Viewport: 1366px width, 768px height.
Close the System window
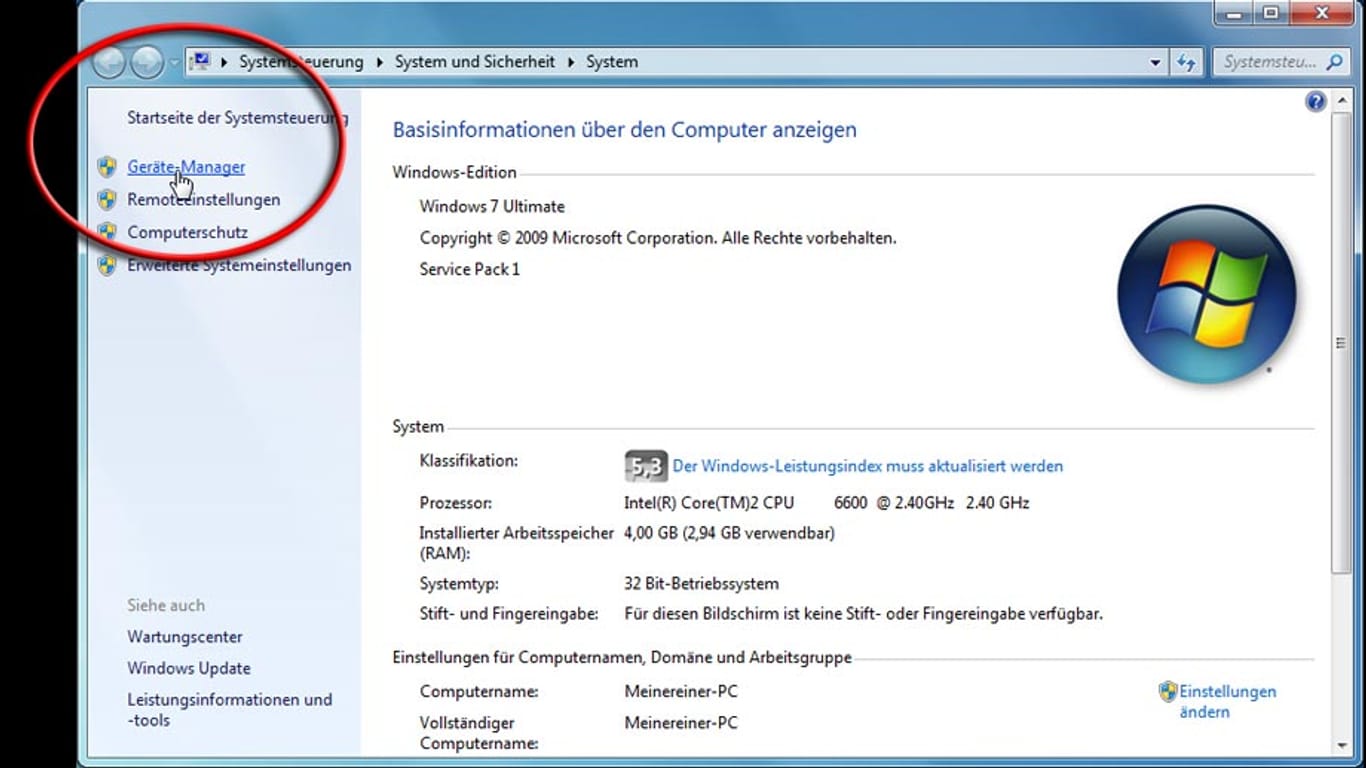[1322, 13]
